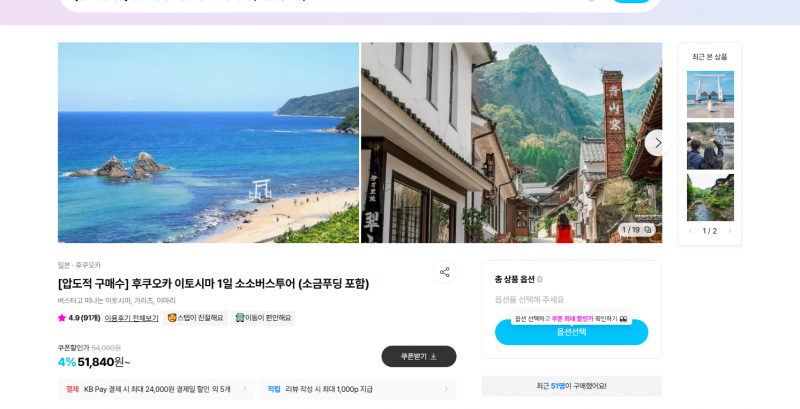Open recent item with river village thumbnail
Screen dimensions: 800x409
[710, 197]
